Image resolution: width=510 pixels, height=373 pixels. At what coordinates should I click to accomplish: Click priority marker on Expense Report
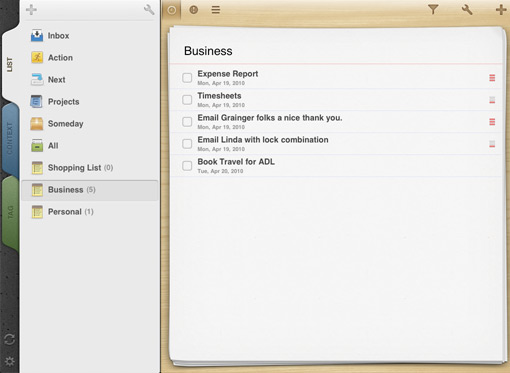coord(492,78)
